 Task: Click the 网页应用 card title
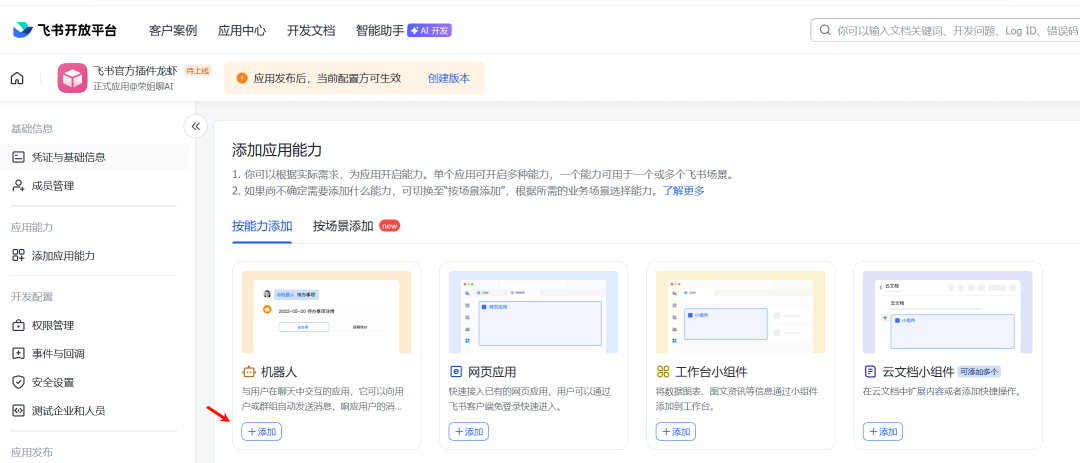tap(492, 372)
